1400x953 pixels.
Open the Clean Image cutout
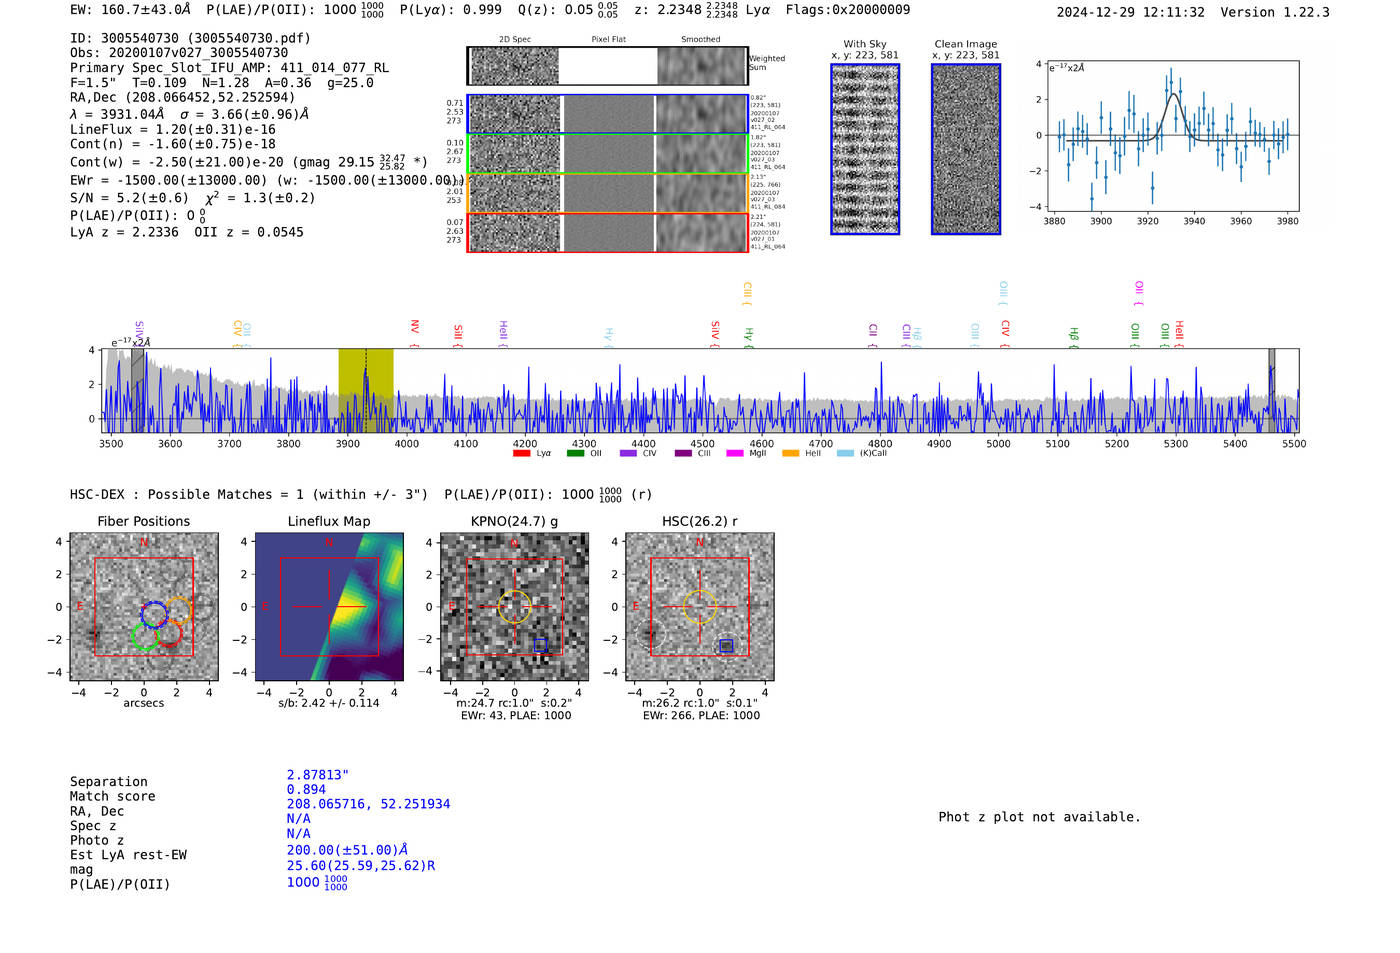[x=966, y=149]
